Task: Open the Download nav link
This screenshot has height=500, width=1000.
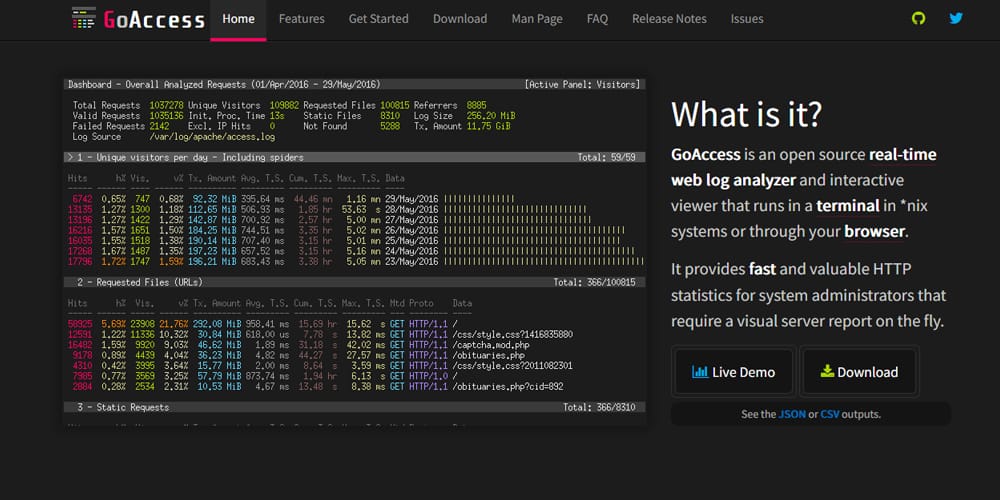Action: (460, 19)
